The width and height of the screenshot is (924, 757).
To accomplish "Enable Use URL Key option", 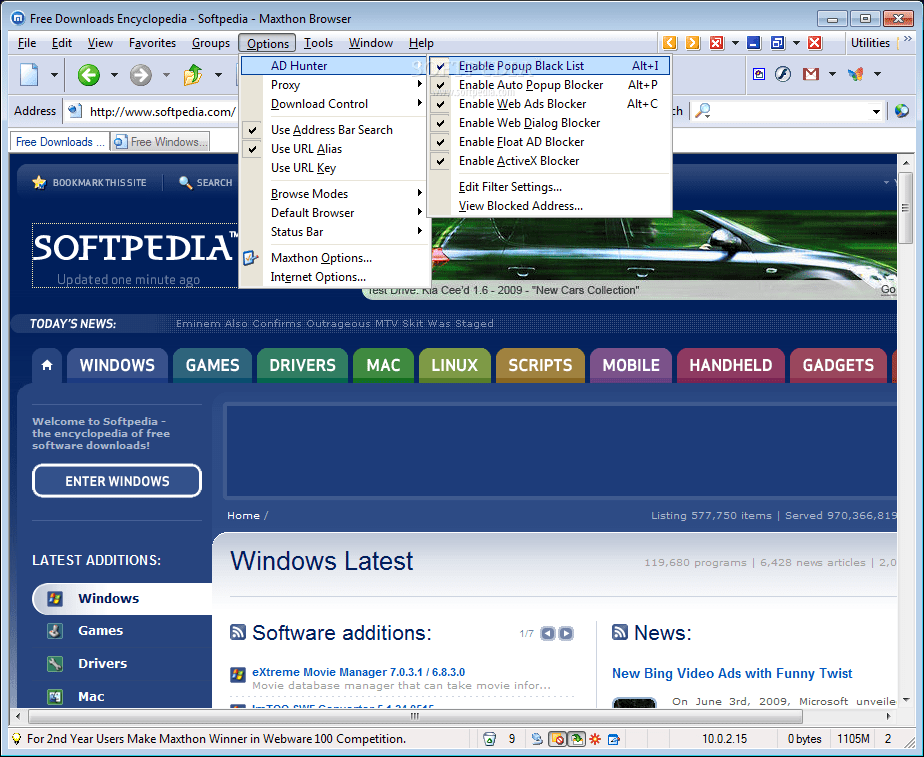I will tap(334, 168).
